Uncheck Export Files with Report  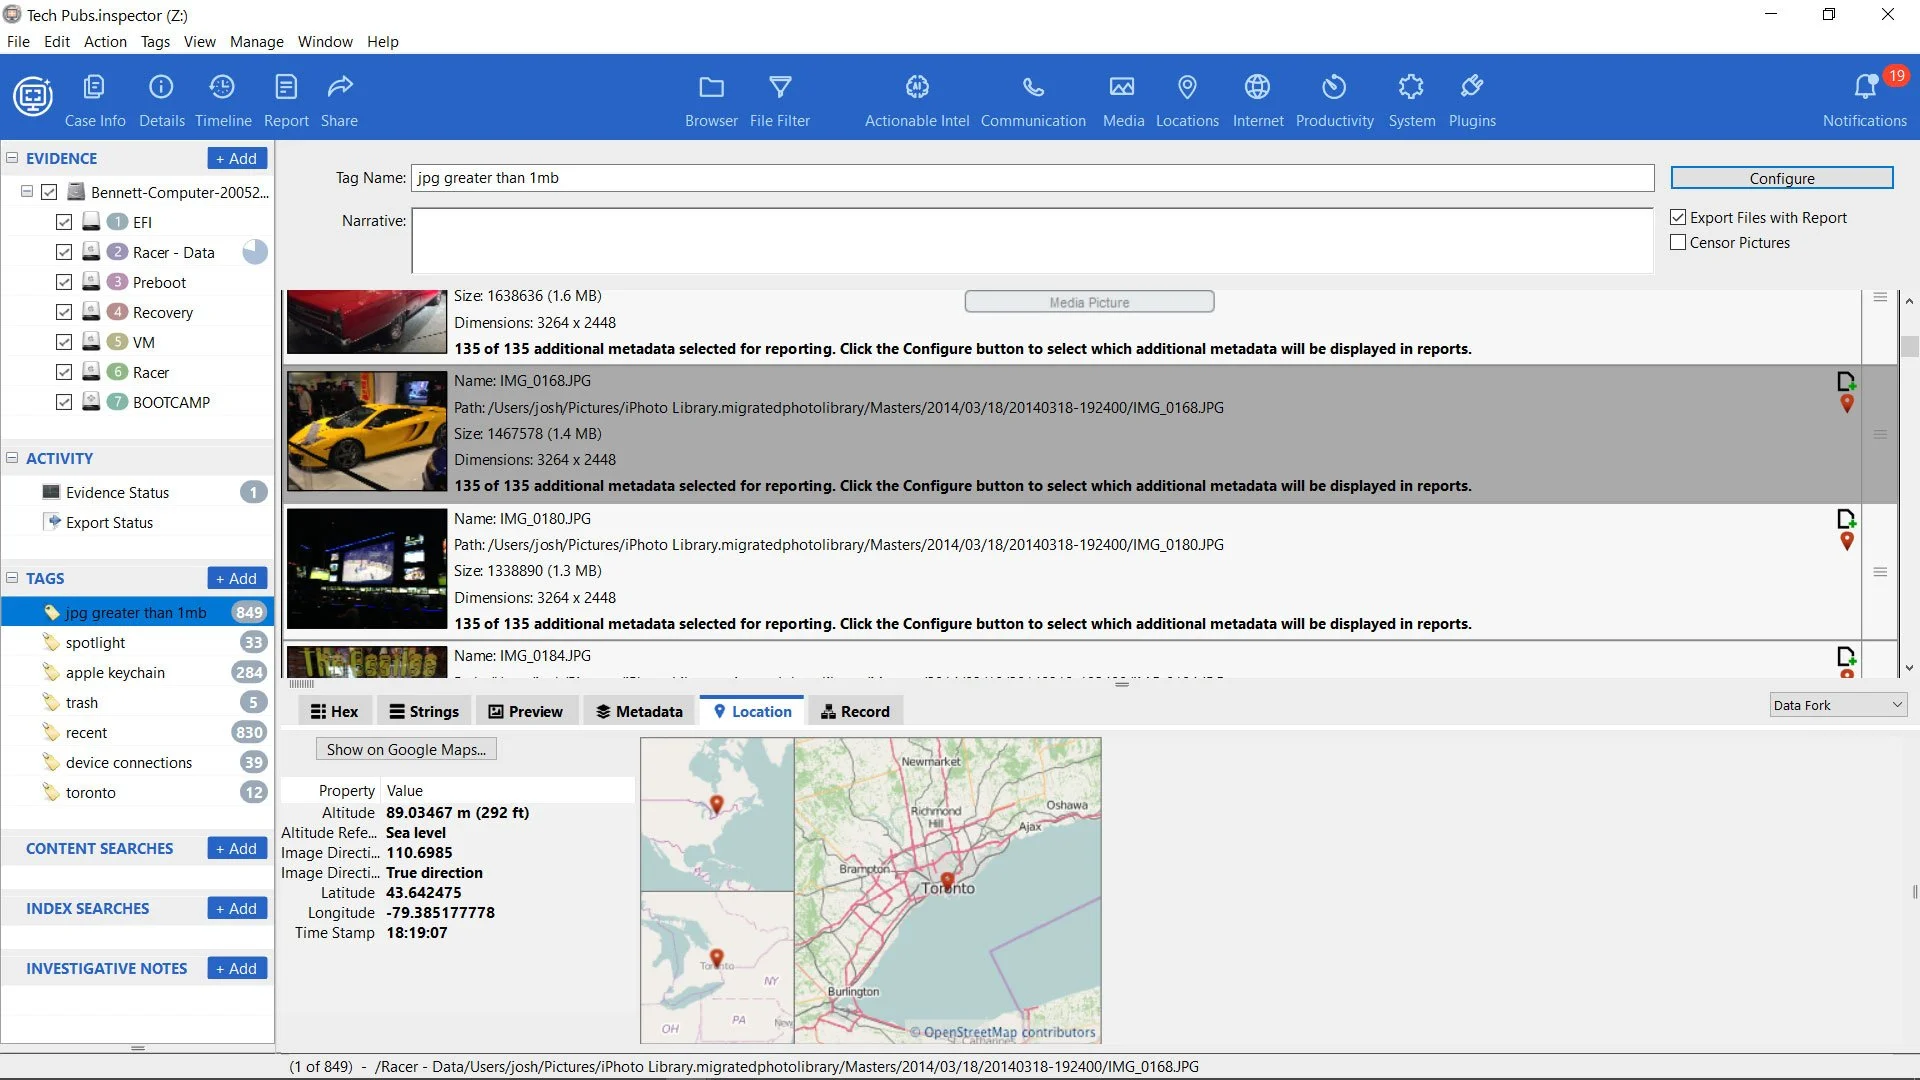tap(1678, 217)
